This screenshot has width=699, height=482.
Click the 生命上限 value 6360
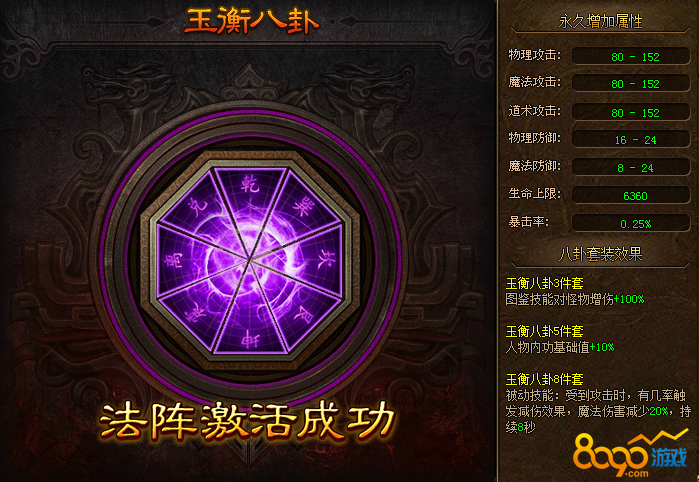[631, 195]
